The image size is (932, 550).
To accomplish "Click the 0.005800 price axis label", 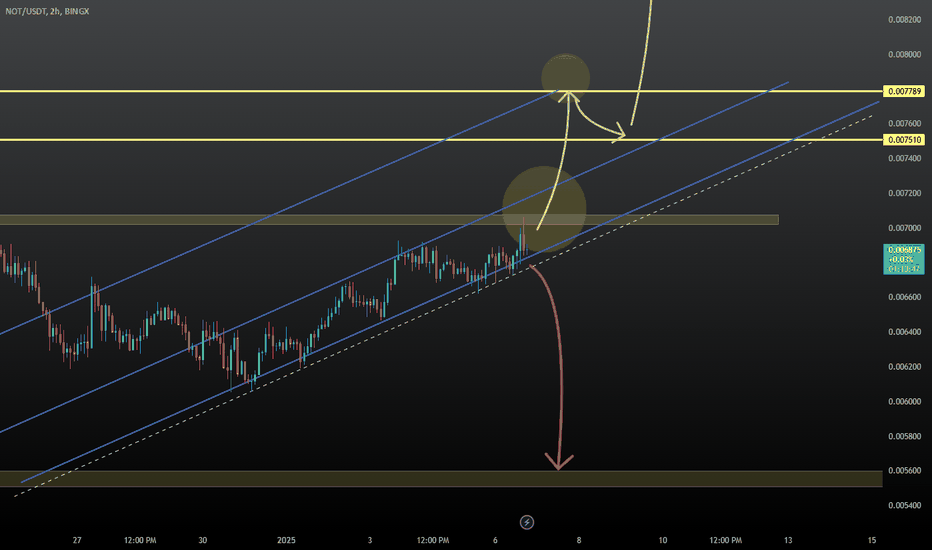I will tap(904, 436).
